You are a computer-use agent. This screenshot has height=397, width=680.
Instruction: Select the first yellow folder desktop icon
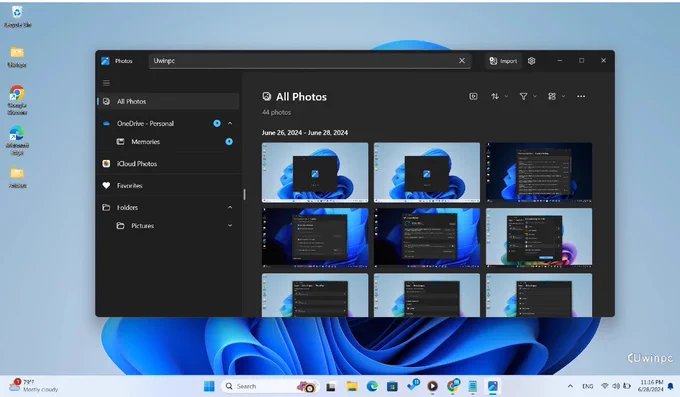click(x=17, y=57)
